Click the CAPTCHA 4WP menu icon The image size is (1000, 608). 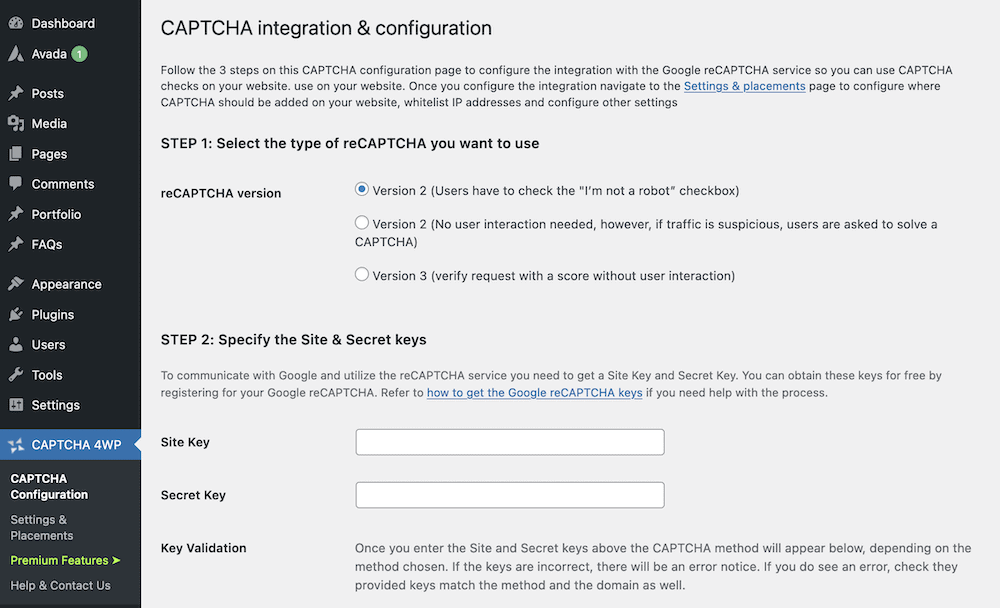16,445
